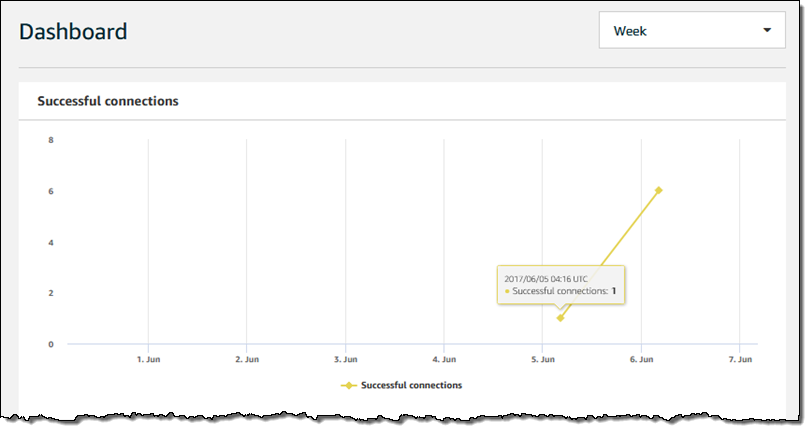Click the Dashboard page heading
Image resolution: width=810 pixels, height=431 pixels.
74,31
